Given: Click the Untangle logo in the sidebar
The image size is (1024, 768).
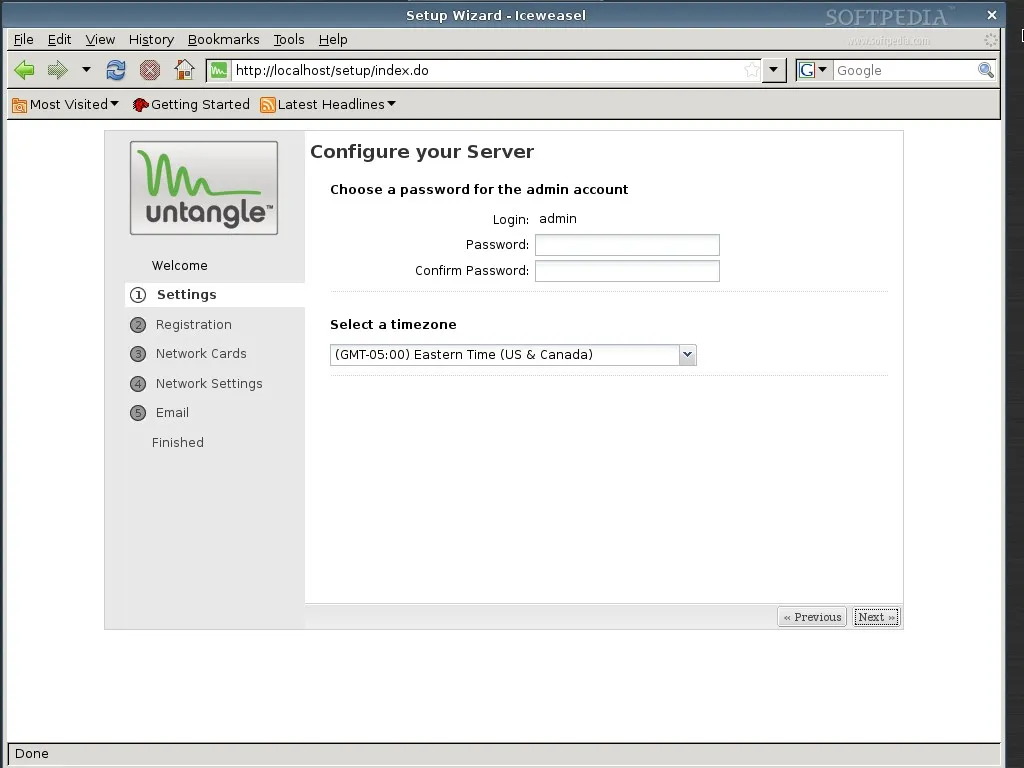Looking at the screenshot, I should point(204,187).
